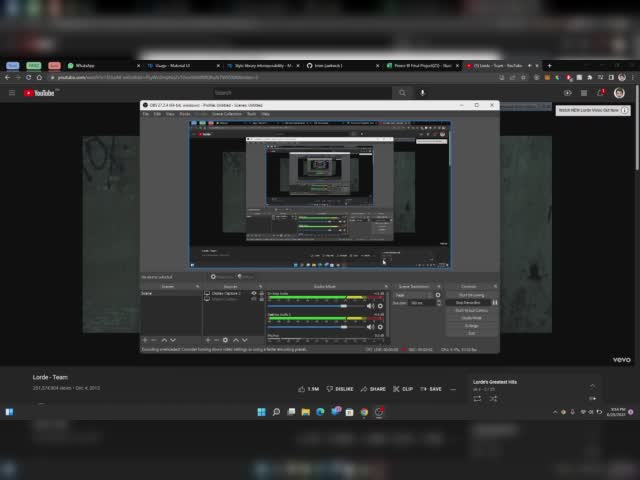Click the YouTube search field
The width and height of the screenshot is (640, 480).
[x=301, y=93]
